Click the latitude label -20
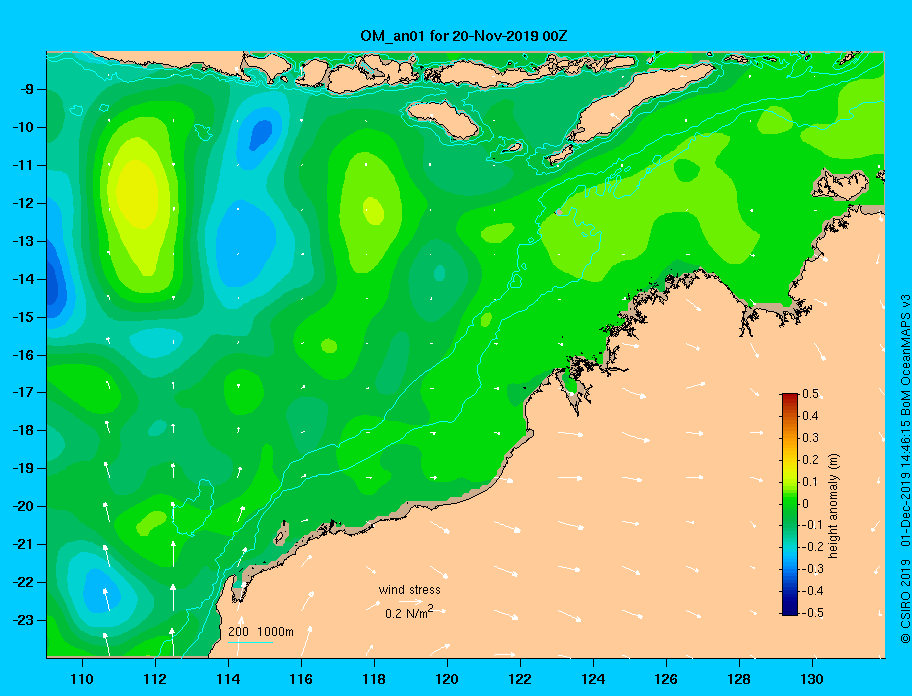The height and width of the screenshot is (696, 912). pyautogui.click(x=21, y=506)
